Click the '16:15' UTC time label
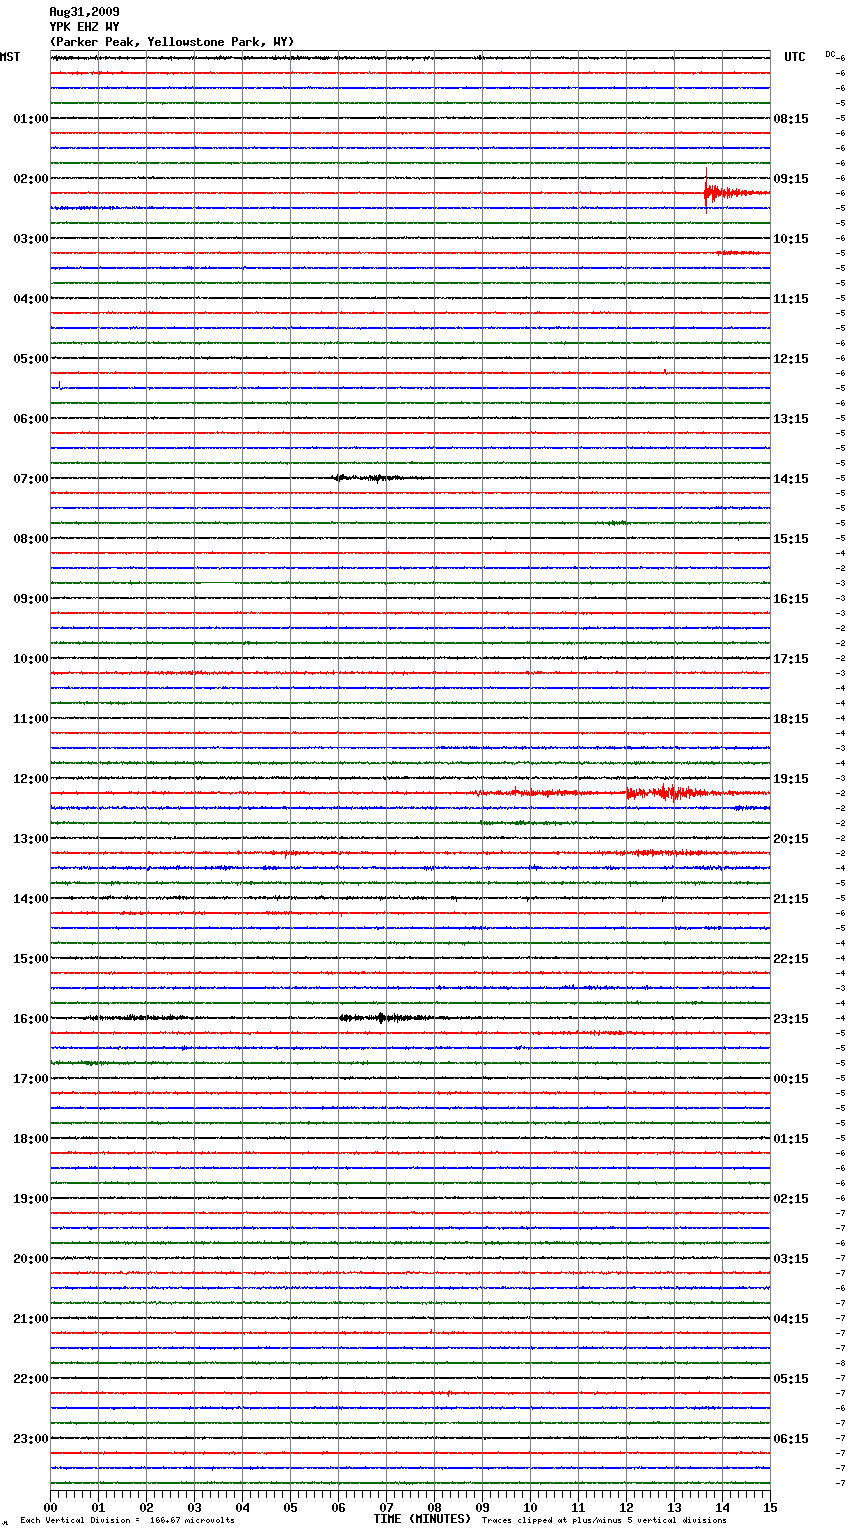 791,599
